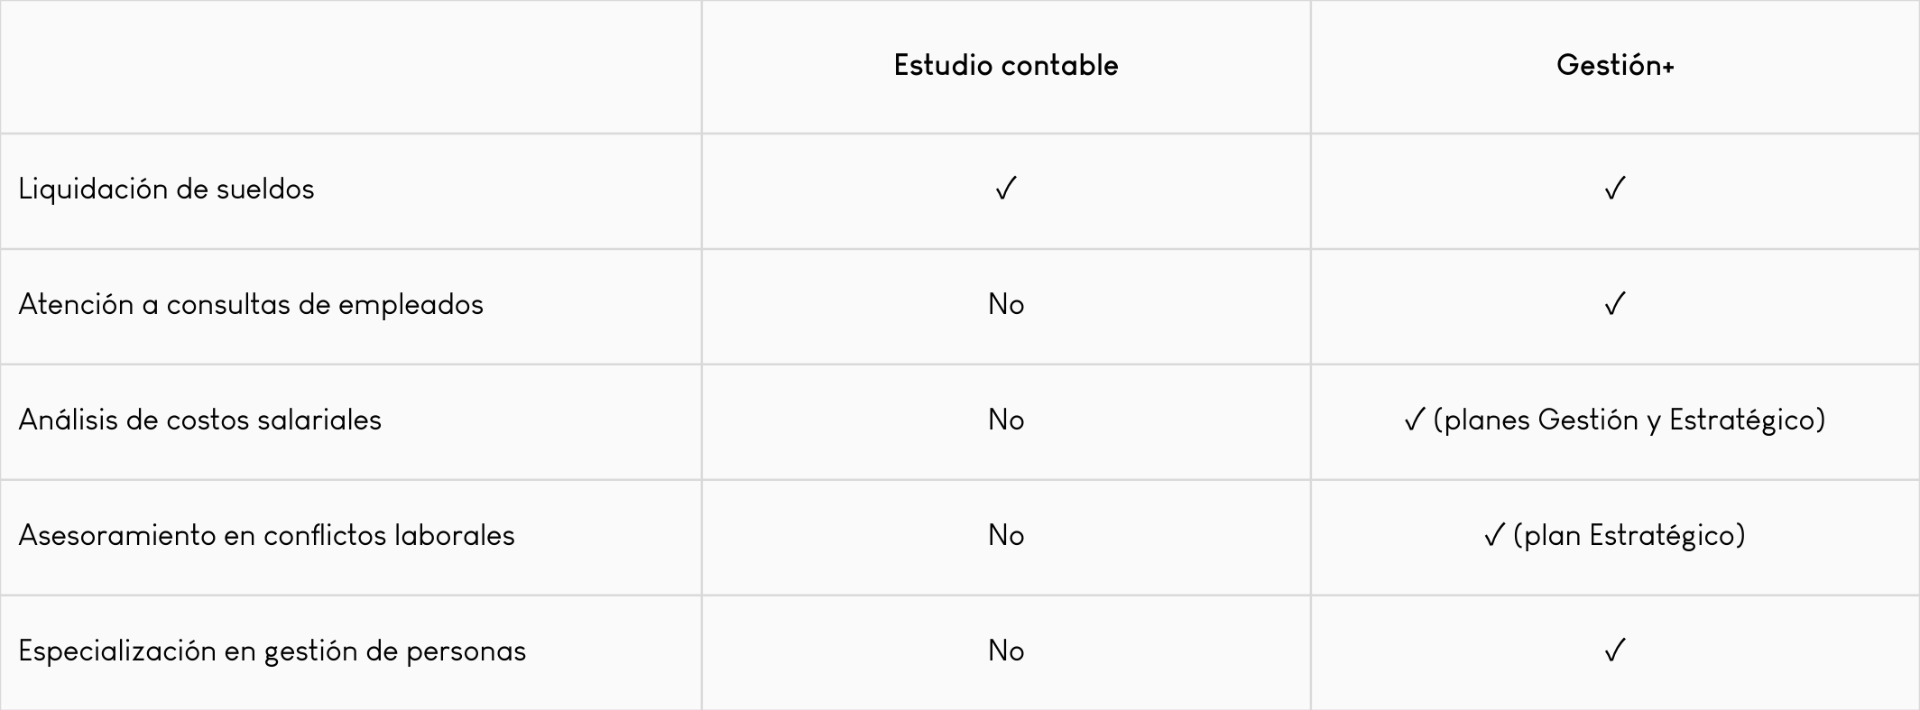Click the No in Asesoramiento en conflictos row
This screenshot has height=710, width=1920.
1005,536
